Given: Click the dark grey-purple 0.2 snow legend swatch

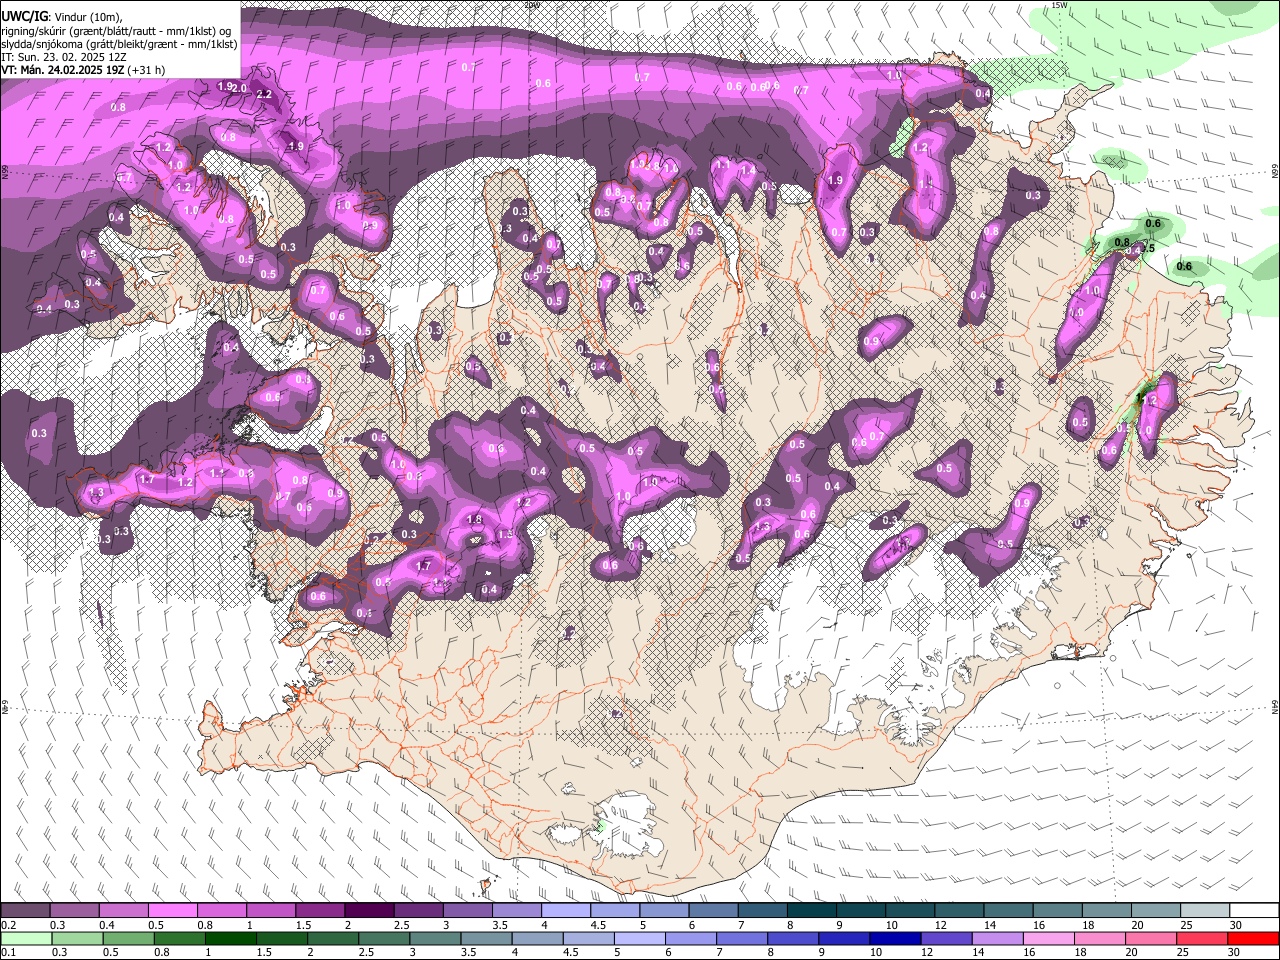Looking at the screenshot, I should coord(25,911).
